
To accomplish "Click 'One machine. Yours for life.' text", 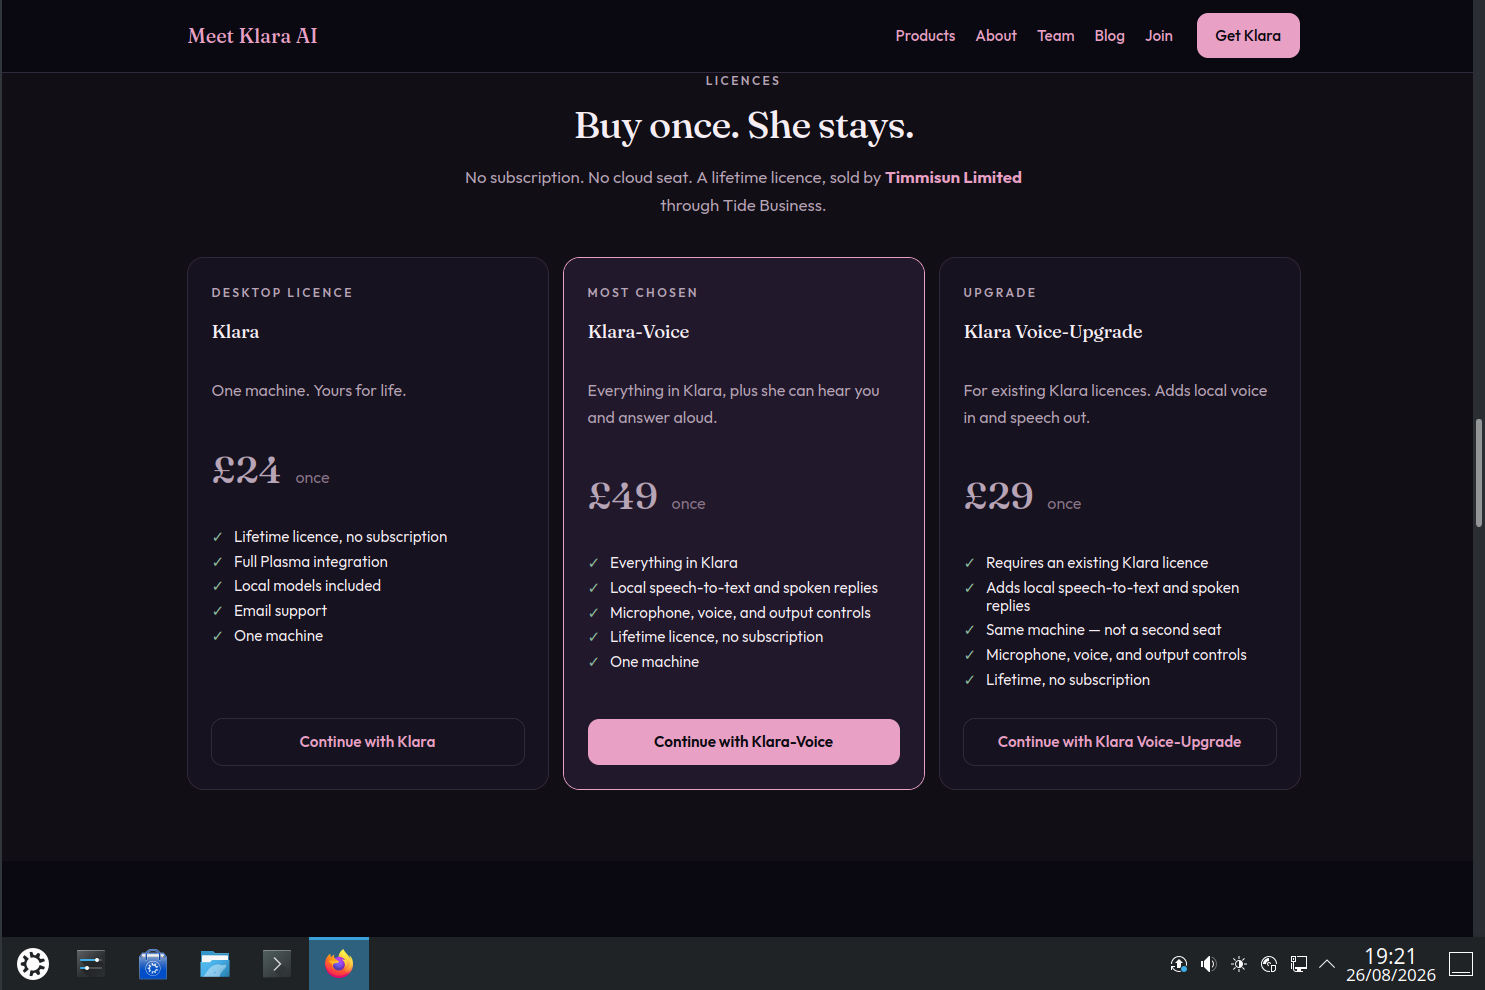I will click(x=309, y=391).
